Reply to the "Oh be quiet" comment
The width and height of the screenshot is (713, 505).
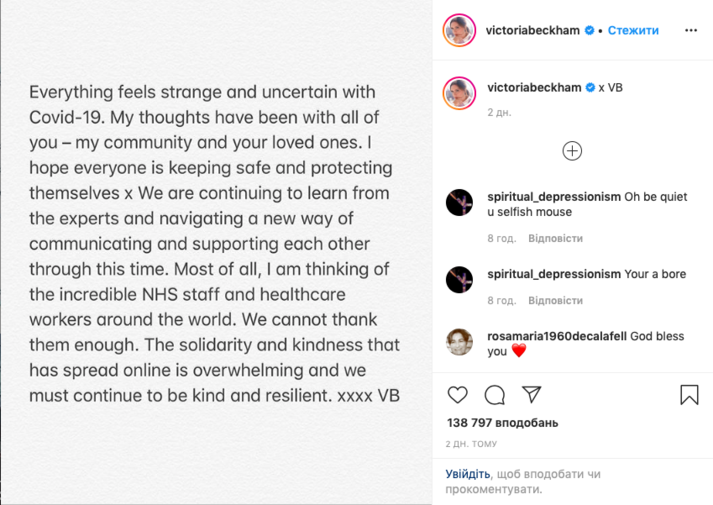[x=556, y=239]
